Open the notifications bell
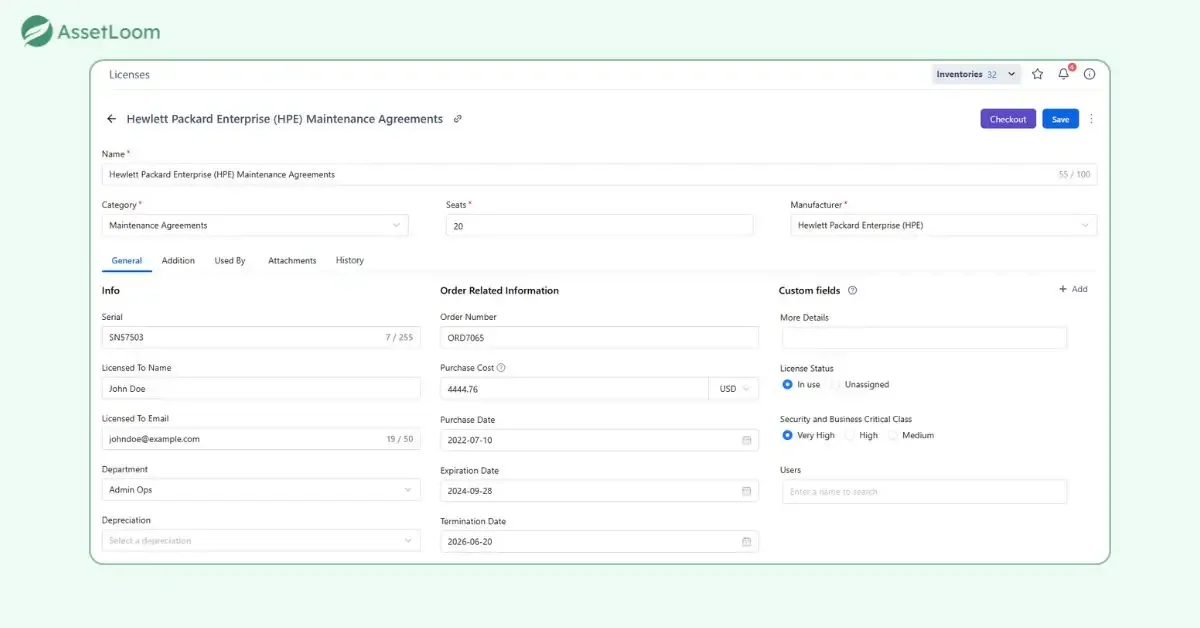 click(x=1064, y=74)
